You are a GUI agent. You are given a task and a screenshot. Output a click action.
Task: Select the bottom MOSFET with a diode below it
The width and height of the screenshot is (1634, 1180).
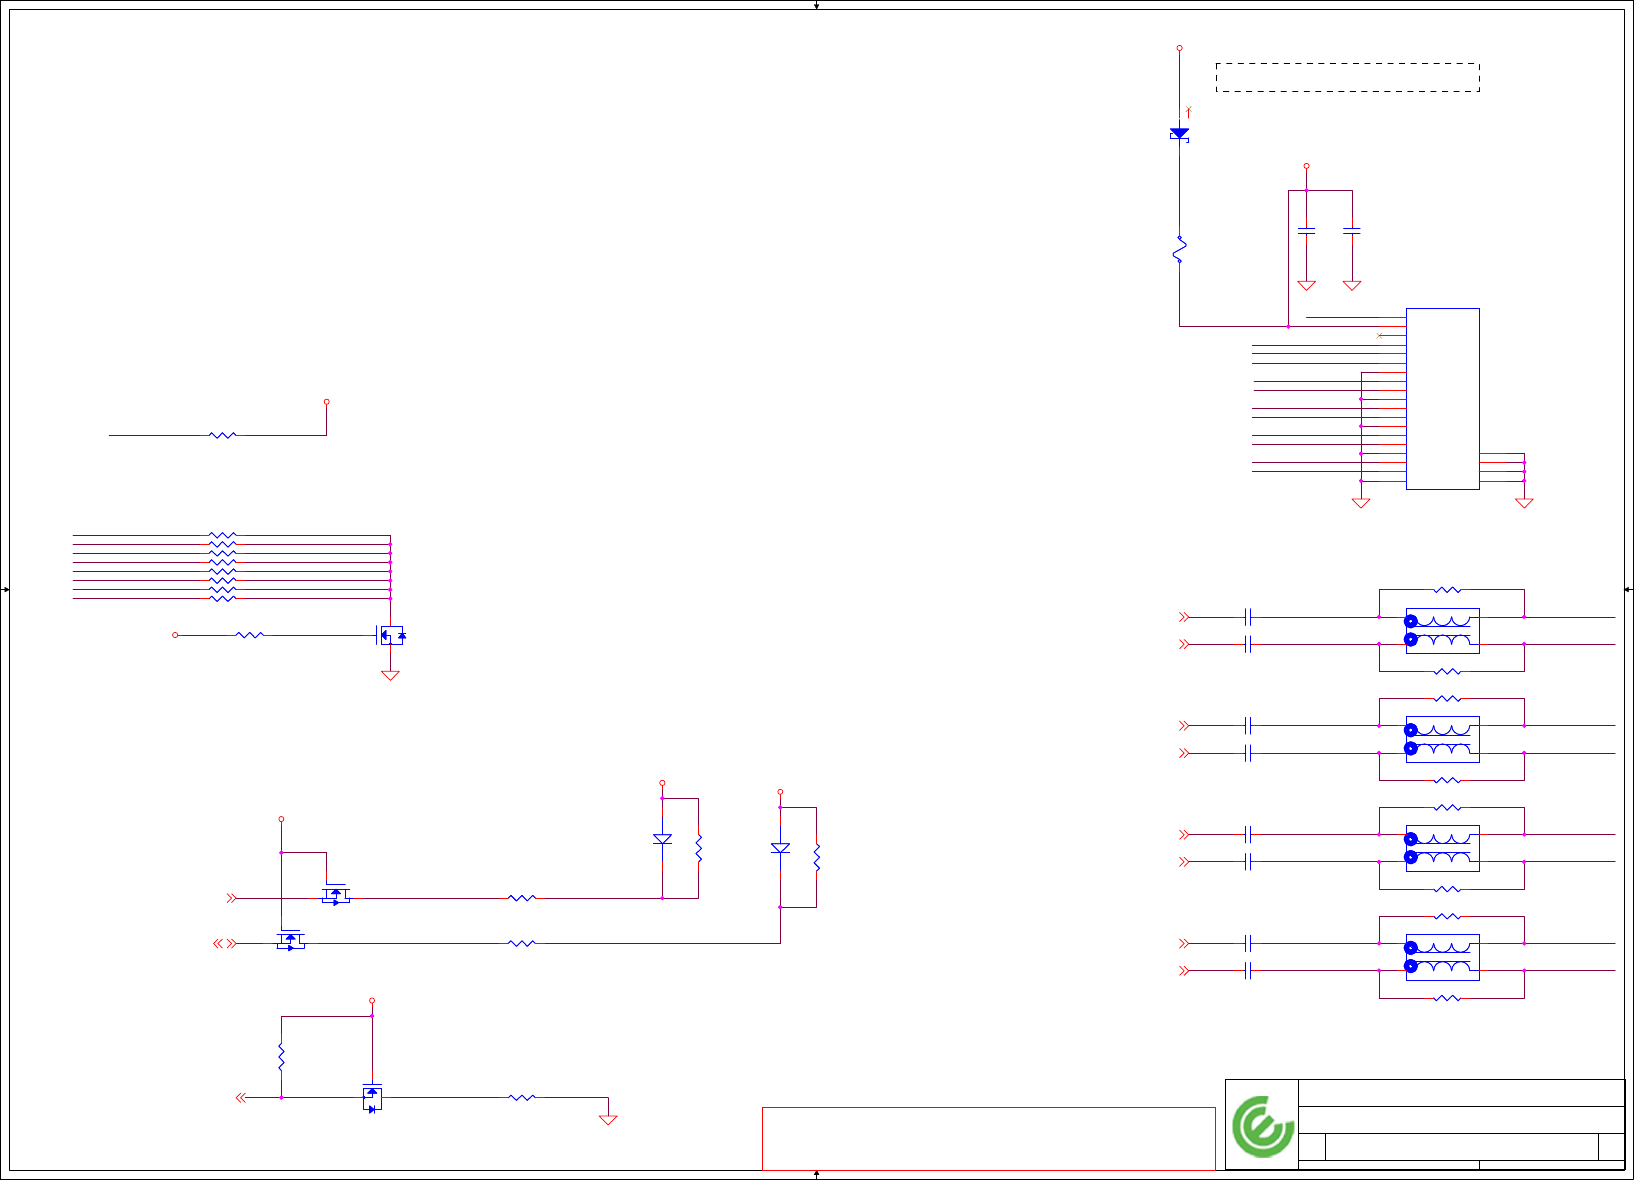click(x=372, y=1098)
